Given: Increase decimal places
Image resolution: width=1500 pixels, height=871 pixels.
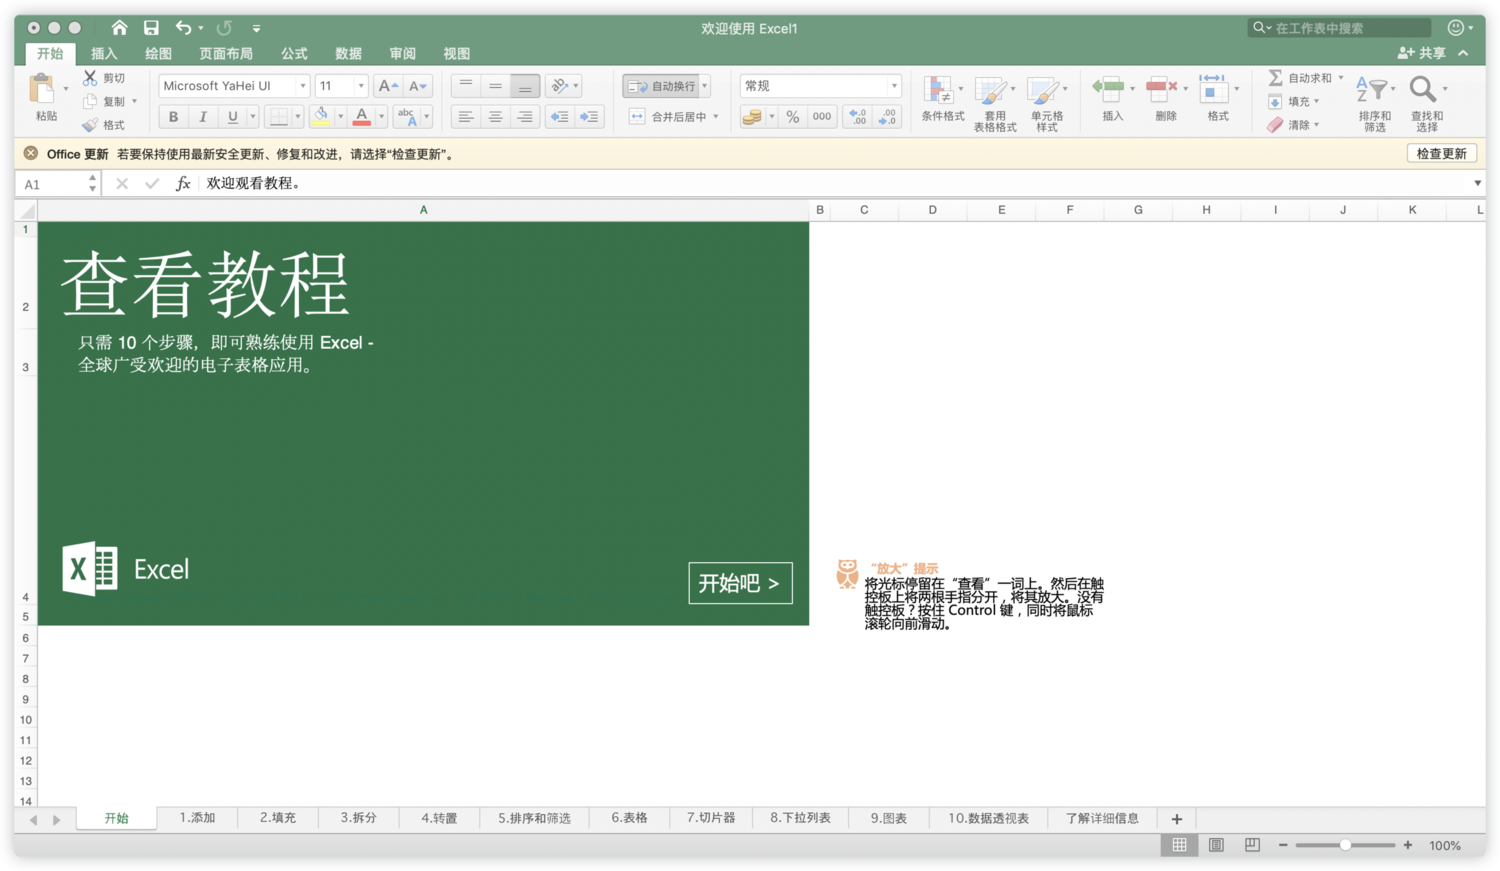Looking at the screenshot, I should (x=858, y=117).
